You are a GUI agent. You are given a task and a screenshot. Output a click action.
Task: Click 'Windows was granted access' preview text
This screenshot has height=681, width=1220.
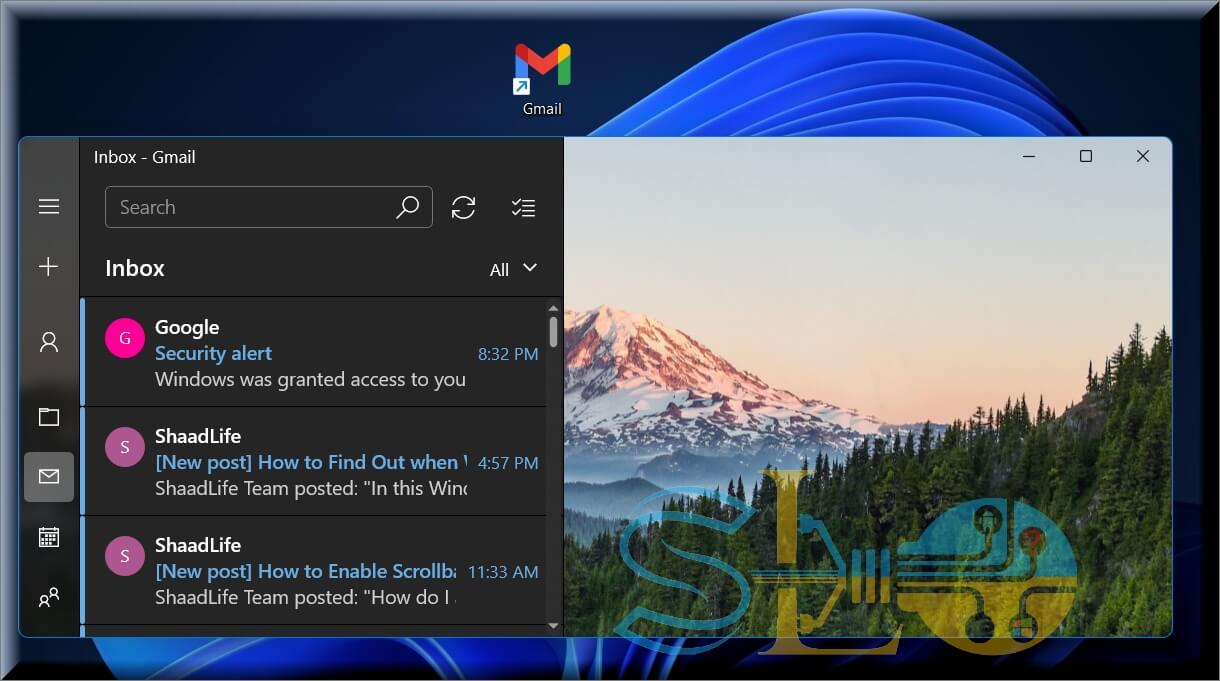(x=310, y=379)
